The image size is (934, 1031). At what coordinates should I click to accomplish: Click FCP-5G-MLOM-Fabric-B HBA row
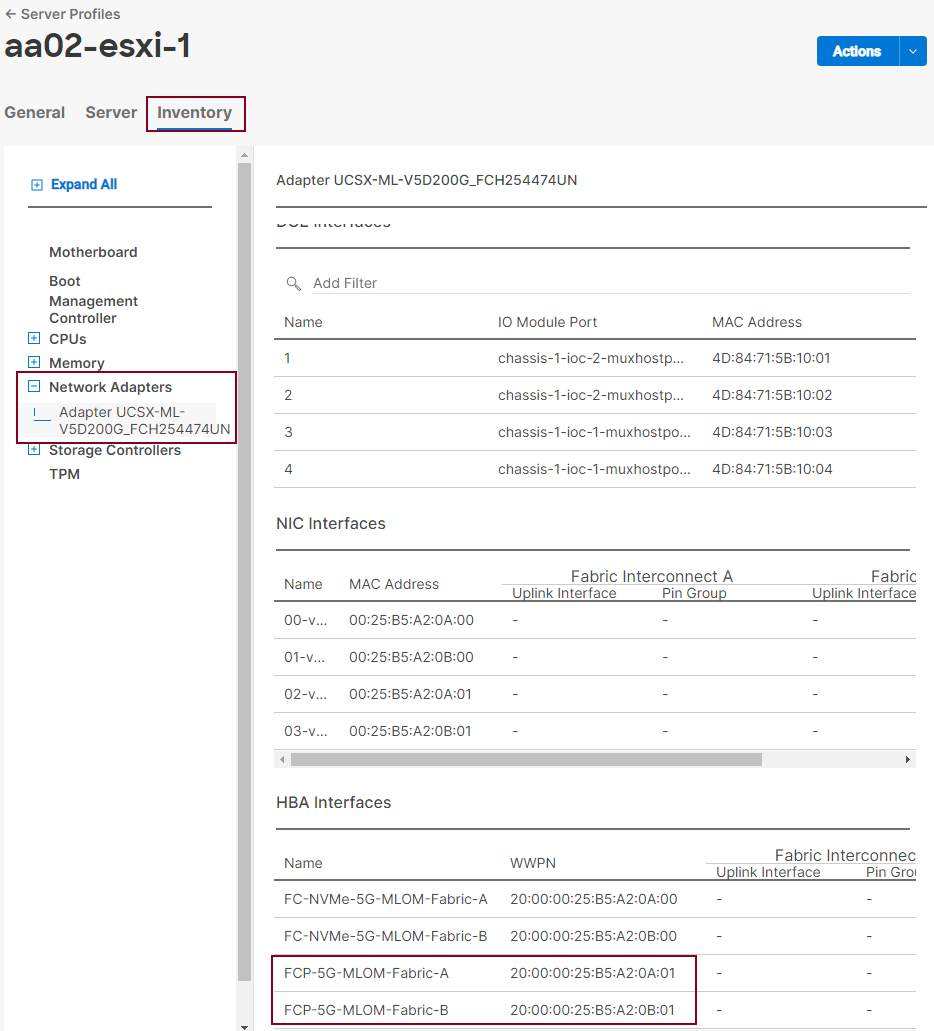pyautogui.click(x=595, y=1009)
